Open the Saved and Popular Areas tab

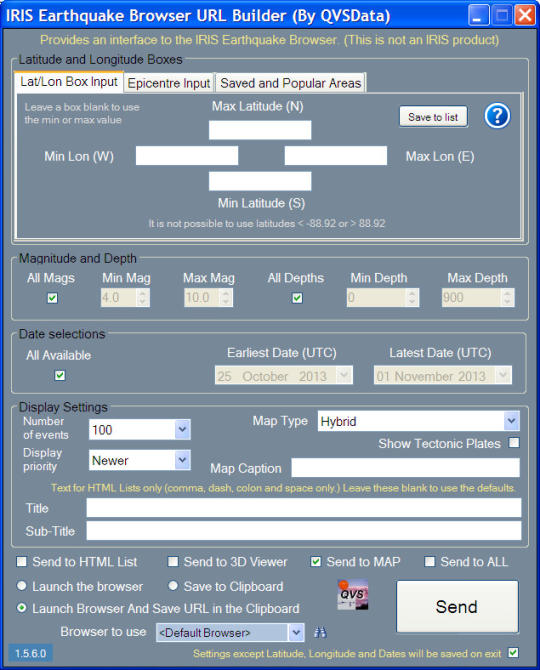pos(291,83)
